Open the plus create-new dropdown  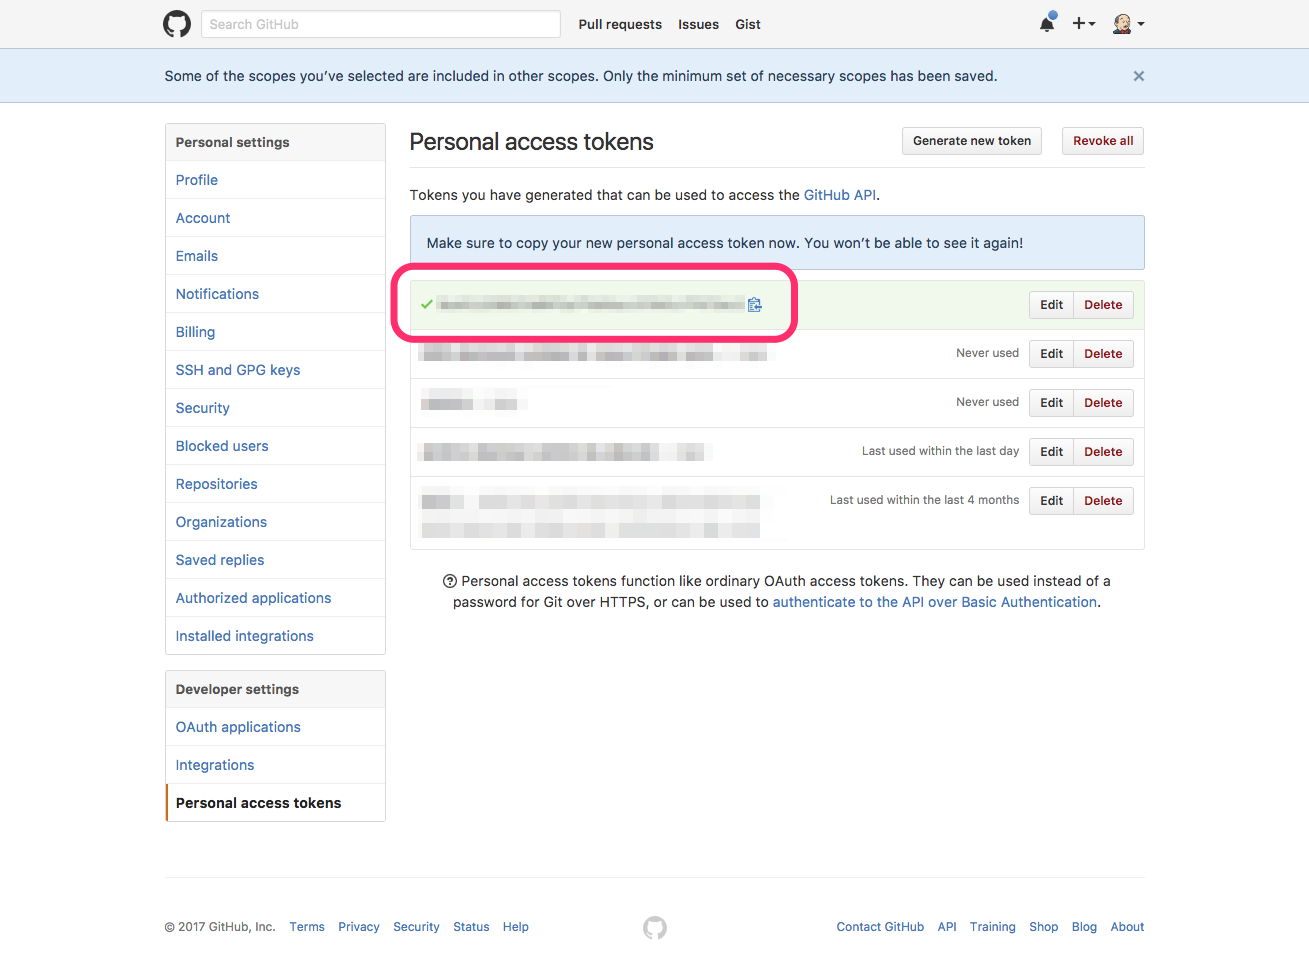1084,23
